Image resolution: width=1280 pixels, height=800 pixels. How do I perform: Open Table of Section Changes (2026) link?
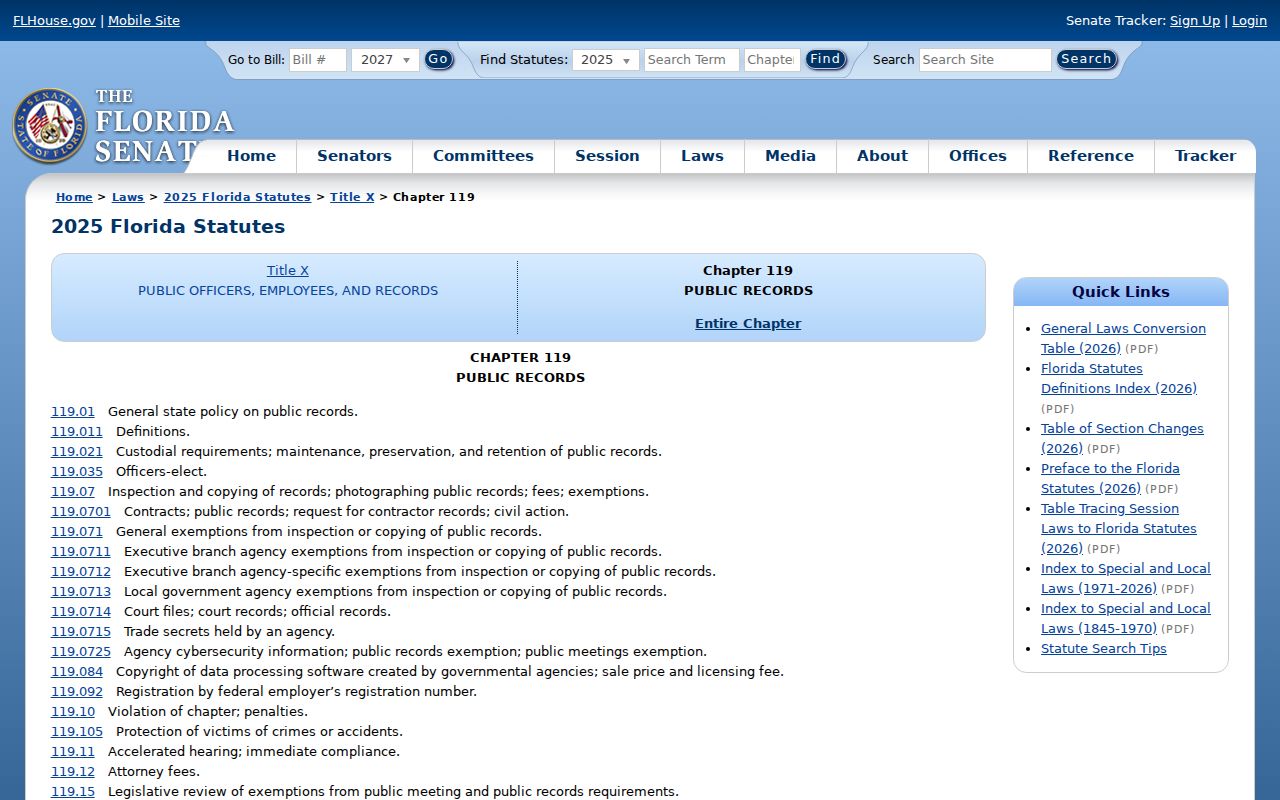pyautogui.click(x=1122, y=439)
